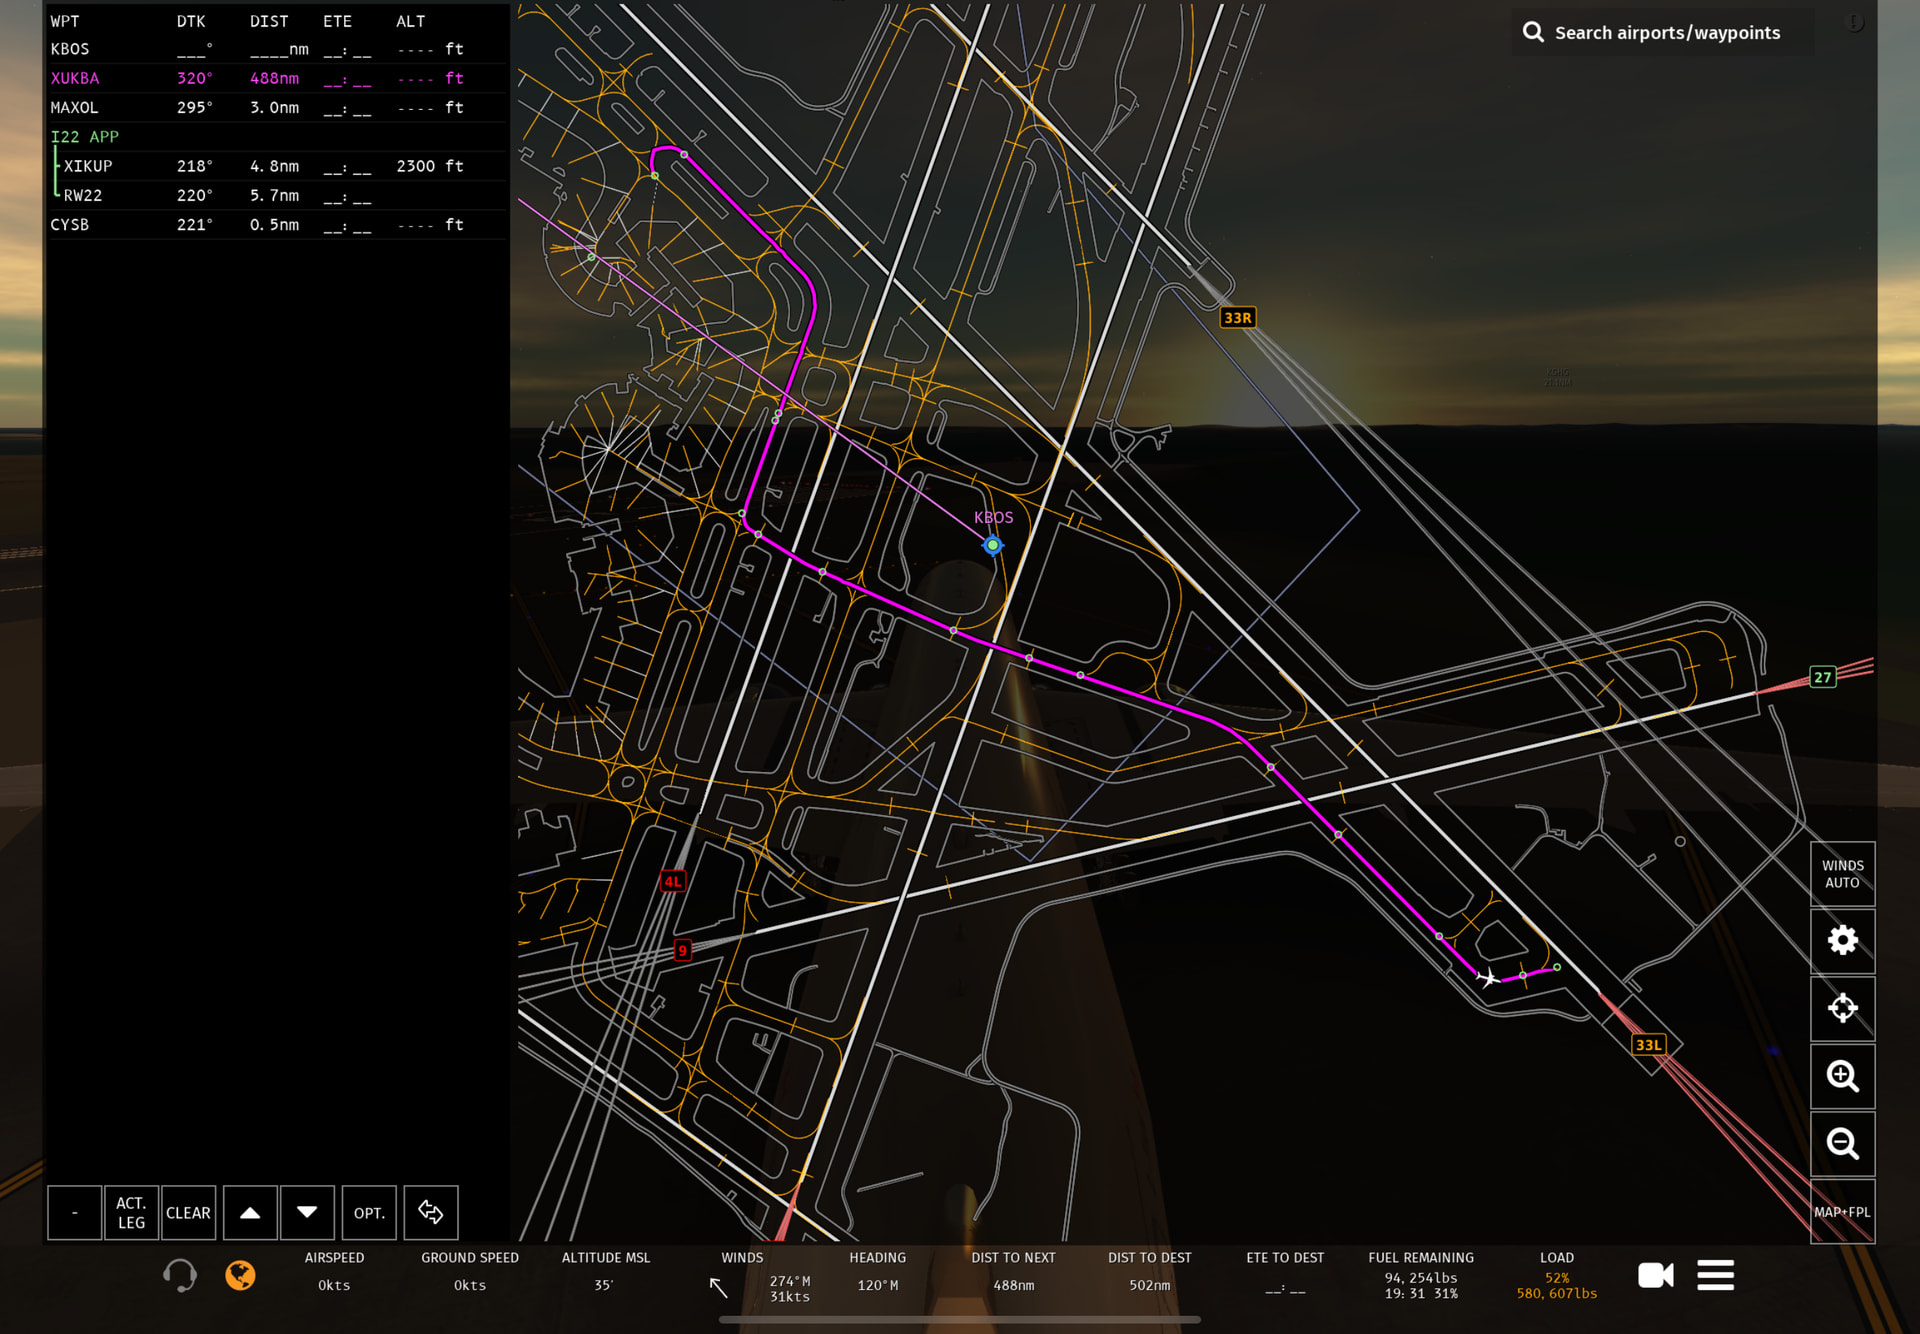Click the reverse flight plan arrows icon

coord(431,1212)
